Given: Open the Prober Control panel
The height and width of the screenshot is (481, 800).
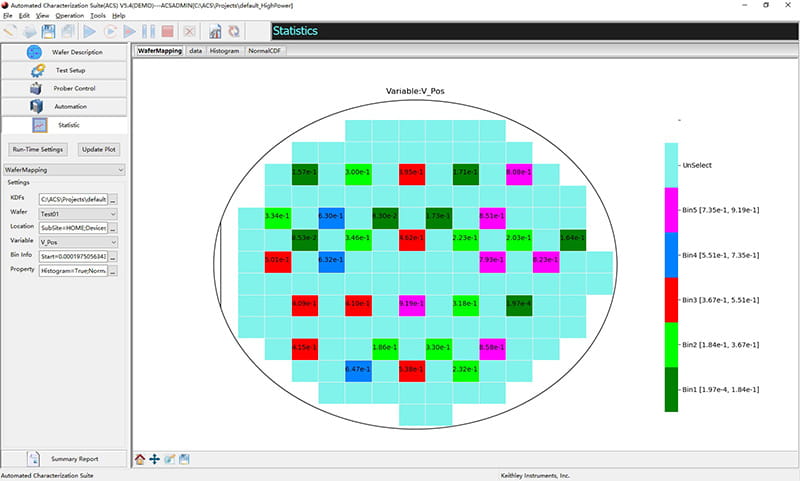Looking at the screenshot, I should pos(65,88).
